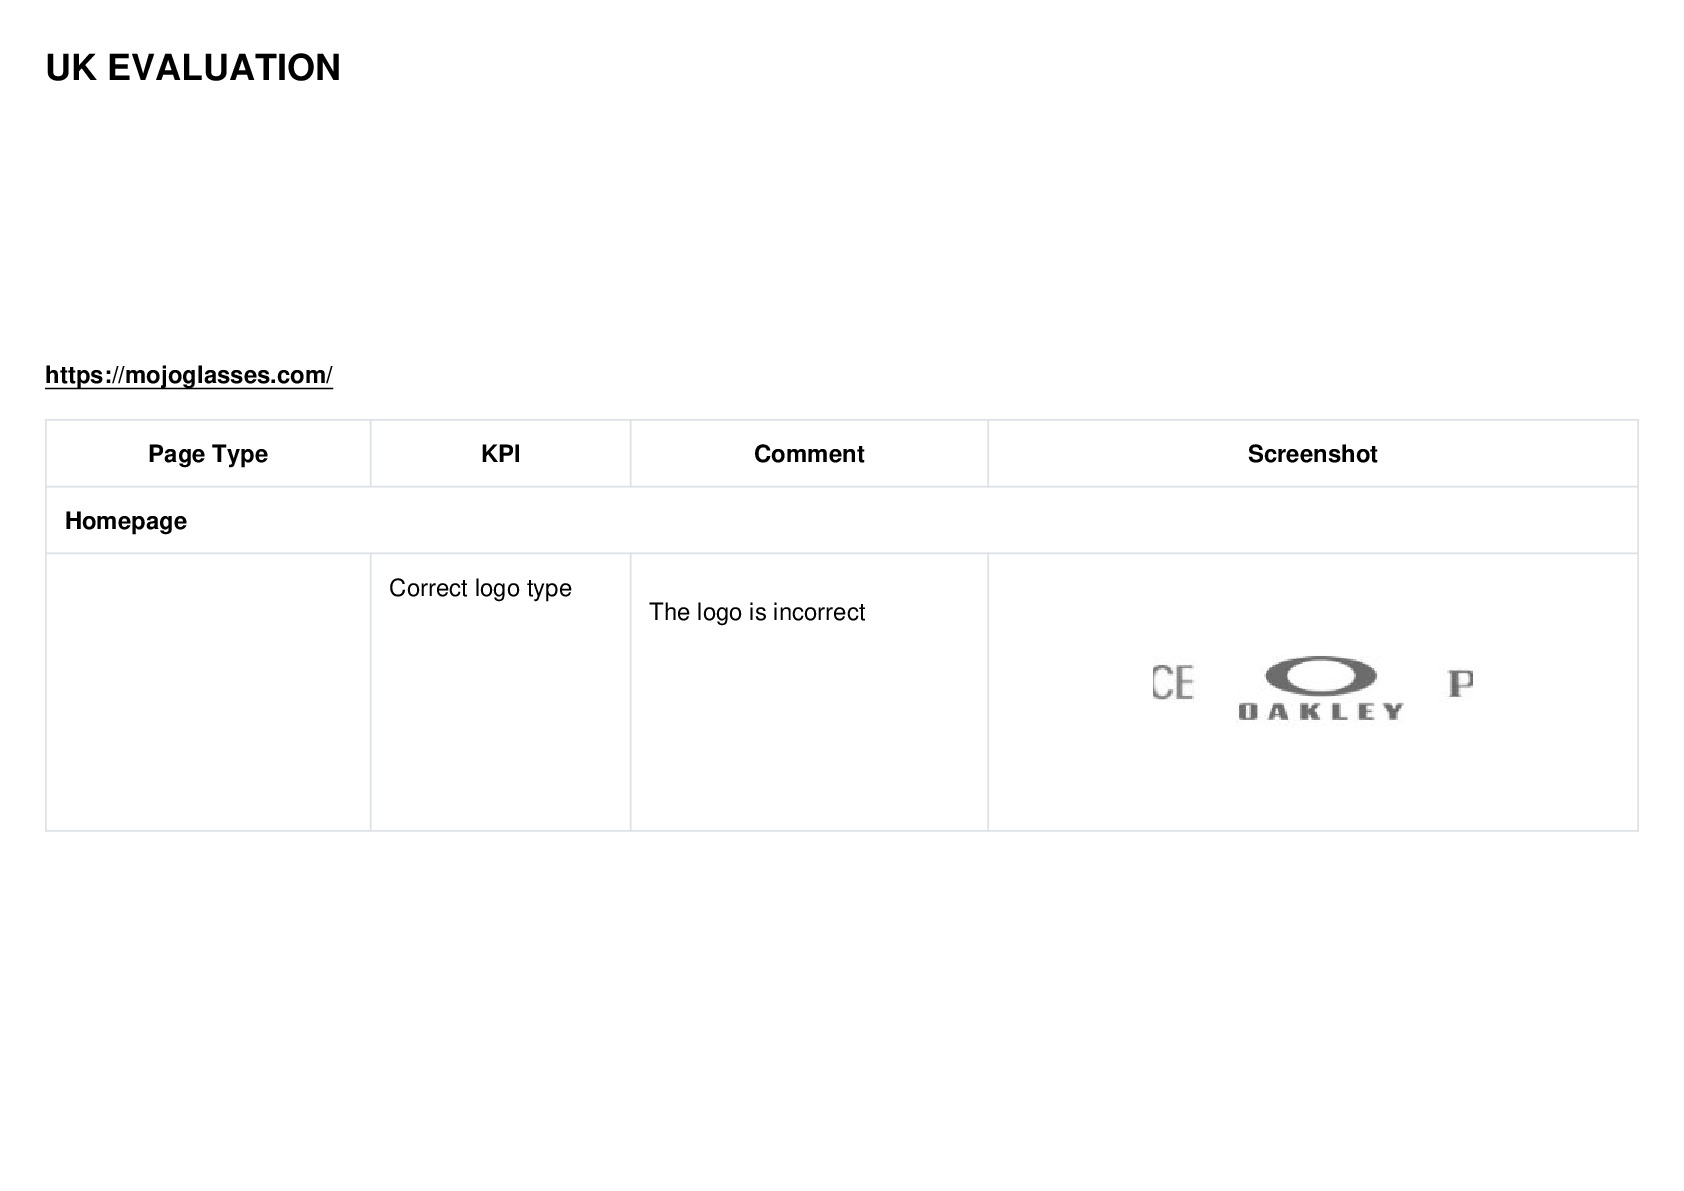
Task: Click the word 'UK' in the title
Action: [x=71, y=68]
